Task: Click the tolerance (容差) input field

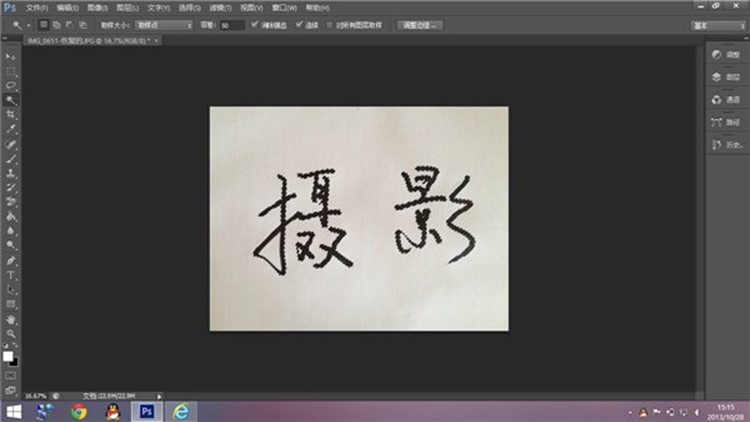Action: click(230, 24)
